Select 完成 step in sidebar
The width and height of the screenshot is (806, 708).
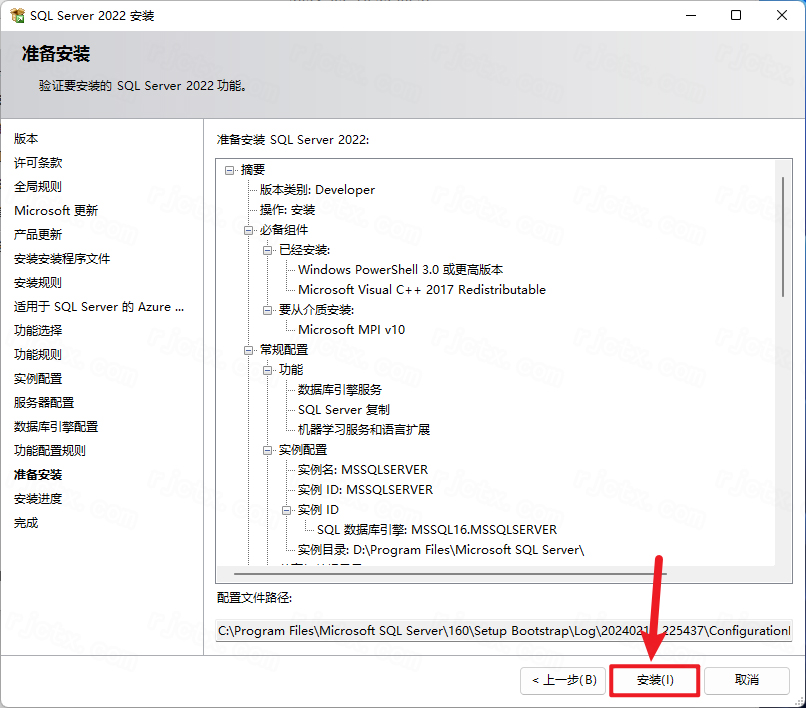[26, 523]
